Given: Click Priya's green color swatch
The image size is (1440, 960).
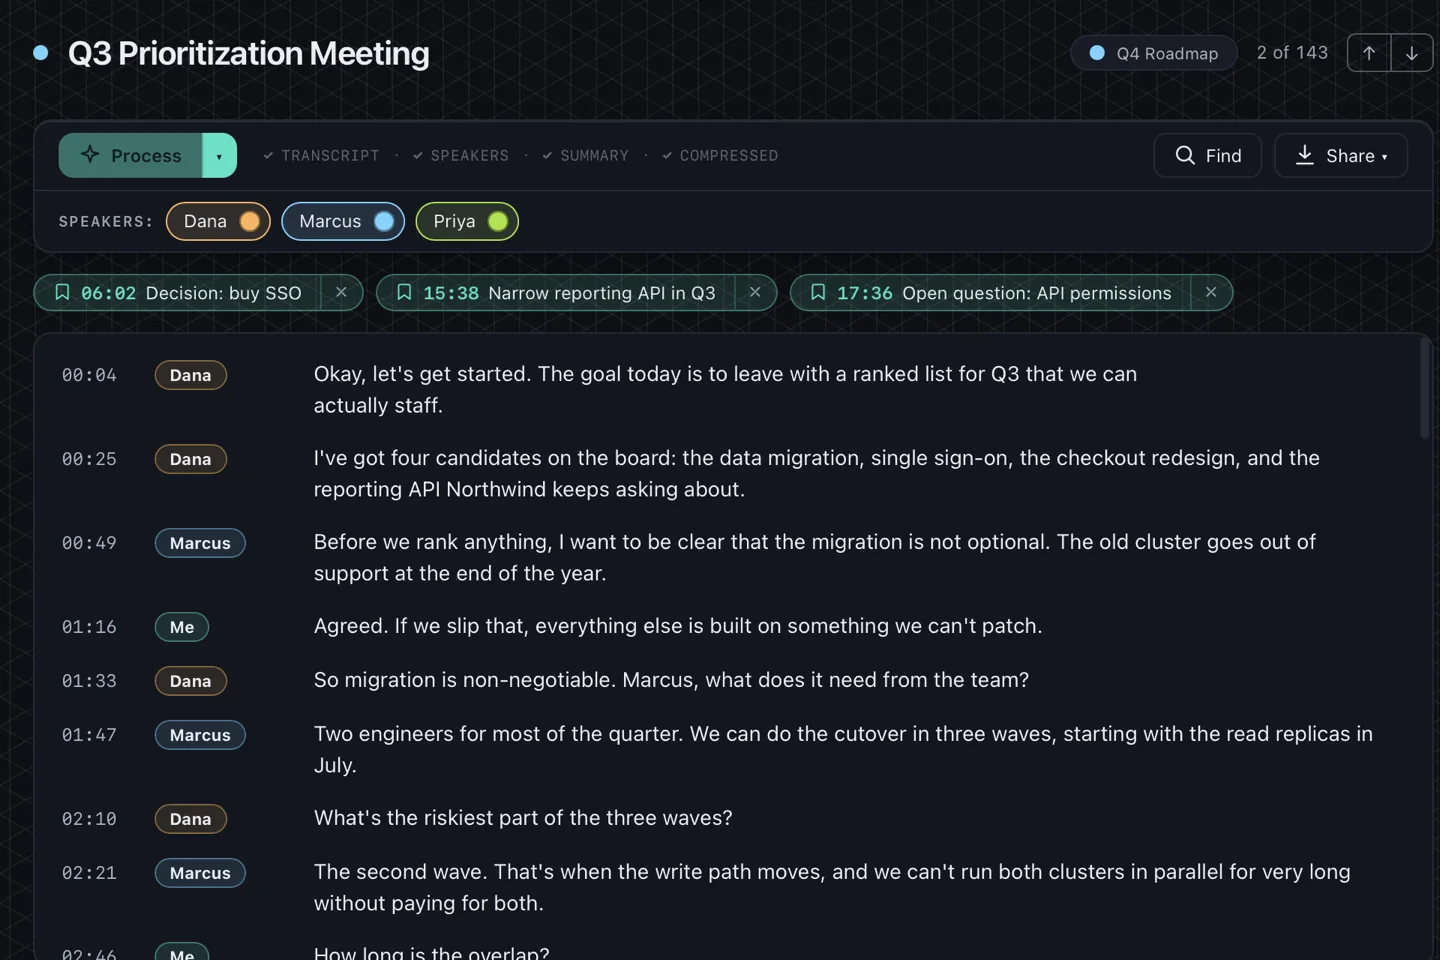Looking at the screenshot, I should (x=498, y=221).
